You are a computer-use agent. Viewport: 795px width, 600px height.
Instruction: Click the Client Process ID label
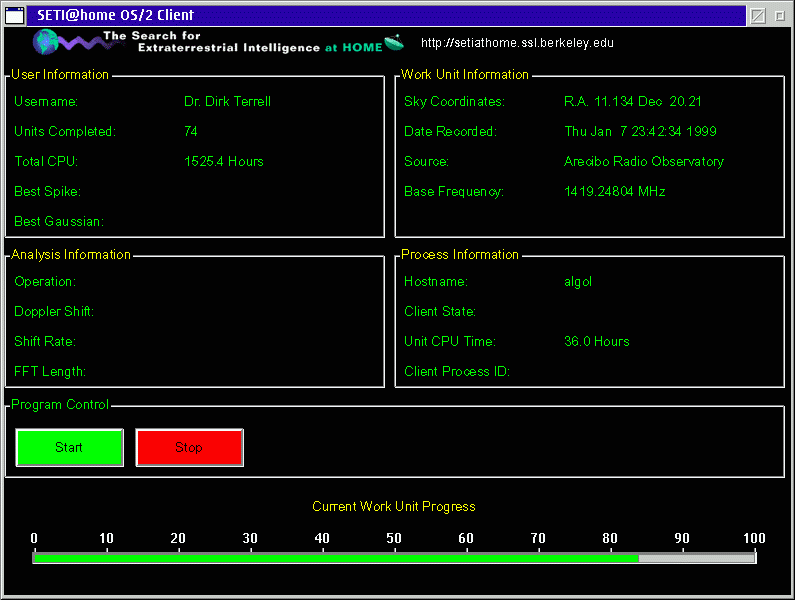tap(457, 371)
